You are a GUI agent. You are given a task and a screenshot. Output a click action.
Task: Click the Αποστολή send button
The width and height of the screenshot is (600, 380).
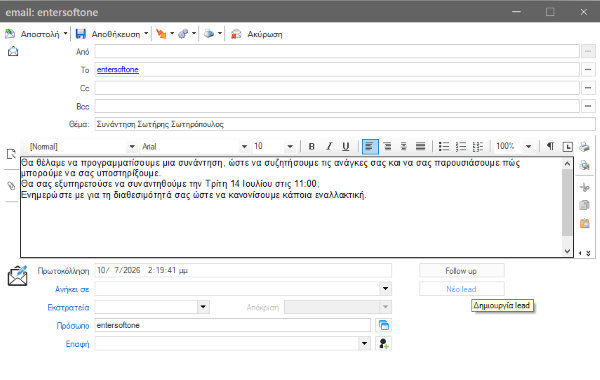[x=32, y=34]
